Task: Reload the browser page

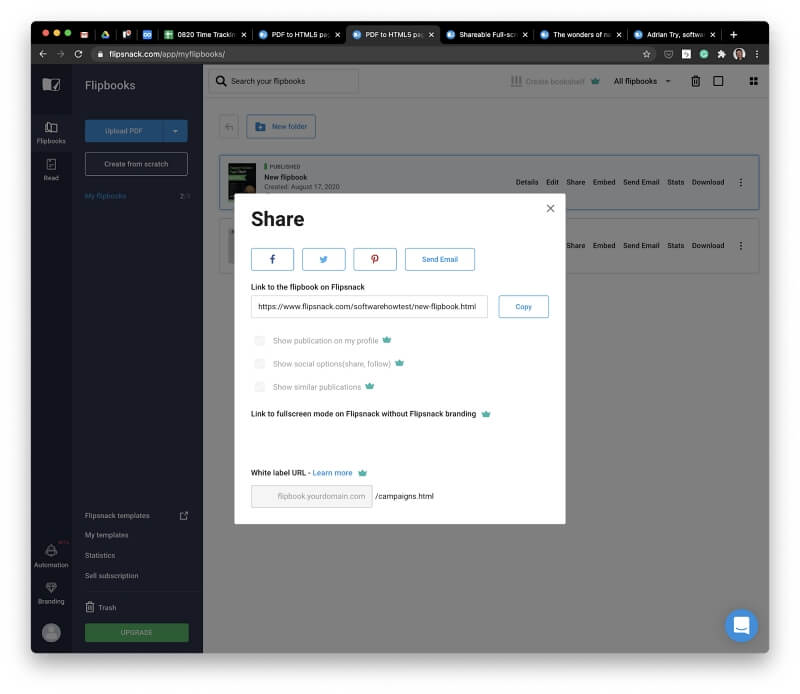Action: click(x=78, y=54)
